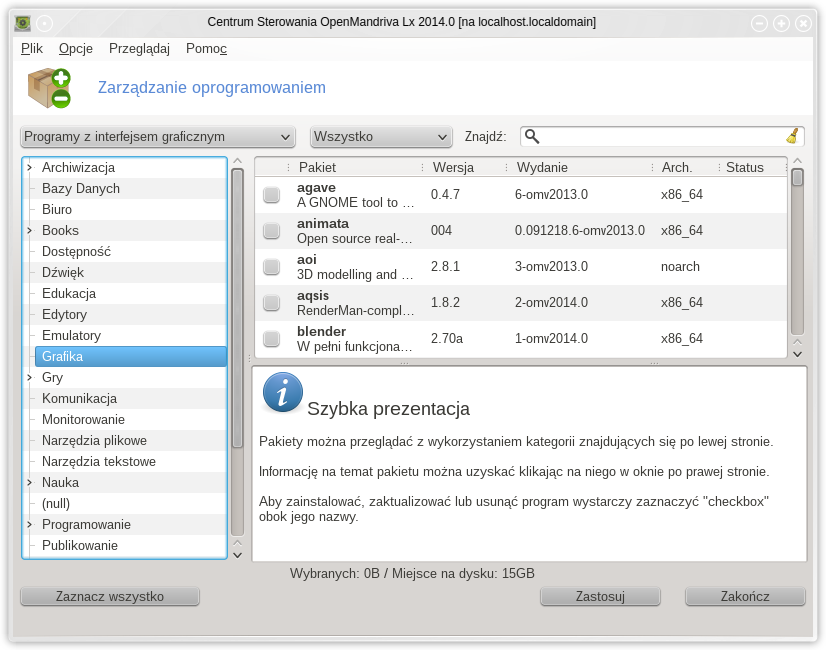
Task: Click version 1.8.2 of aqsis
Action: (445, 302)
